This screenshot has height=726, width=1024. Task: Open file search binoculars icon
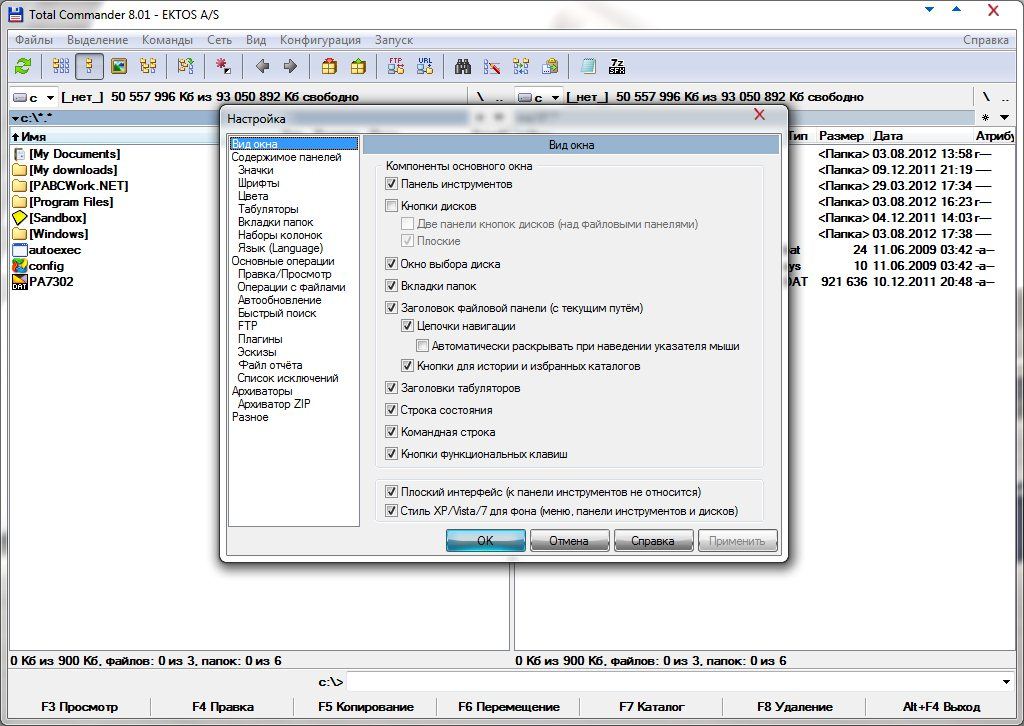[463, 67]
